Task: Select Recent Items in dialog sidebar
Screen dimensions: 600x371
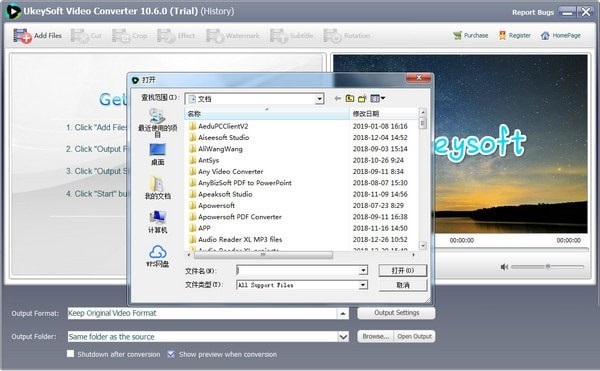Action: tap(157, 122)
